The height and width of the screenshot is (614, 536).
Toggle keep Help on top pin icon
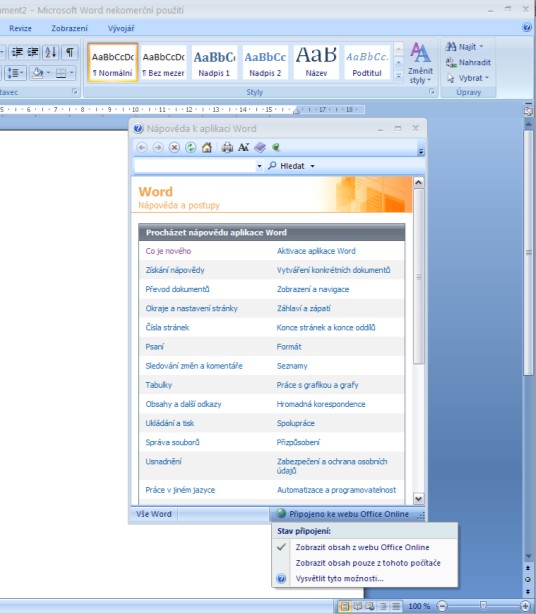click(x=276, y=147)
